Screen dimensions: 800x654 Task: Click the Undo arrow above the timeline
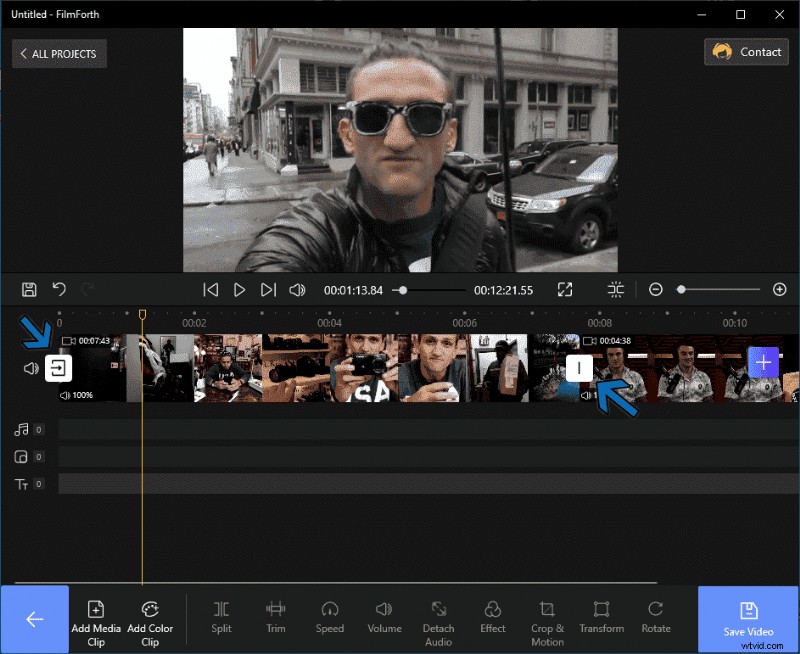coord(58,289)
